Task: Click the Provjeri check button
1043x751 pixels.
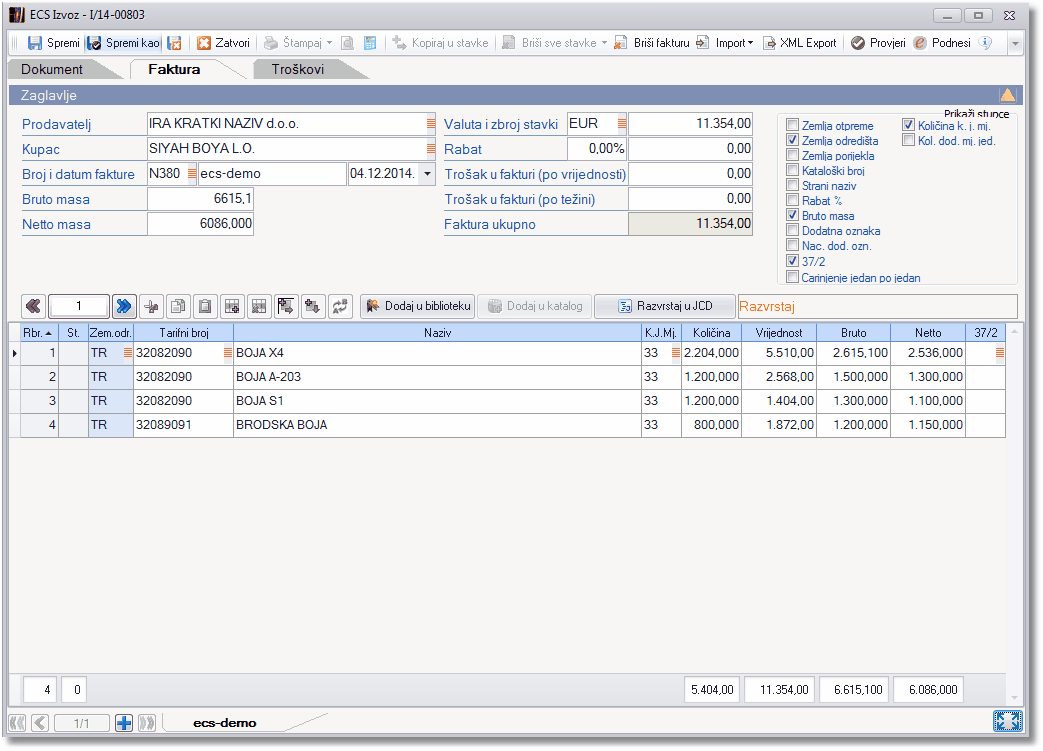Action: tap(879, 43)
